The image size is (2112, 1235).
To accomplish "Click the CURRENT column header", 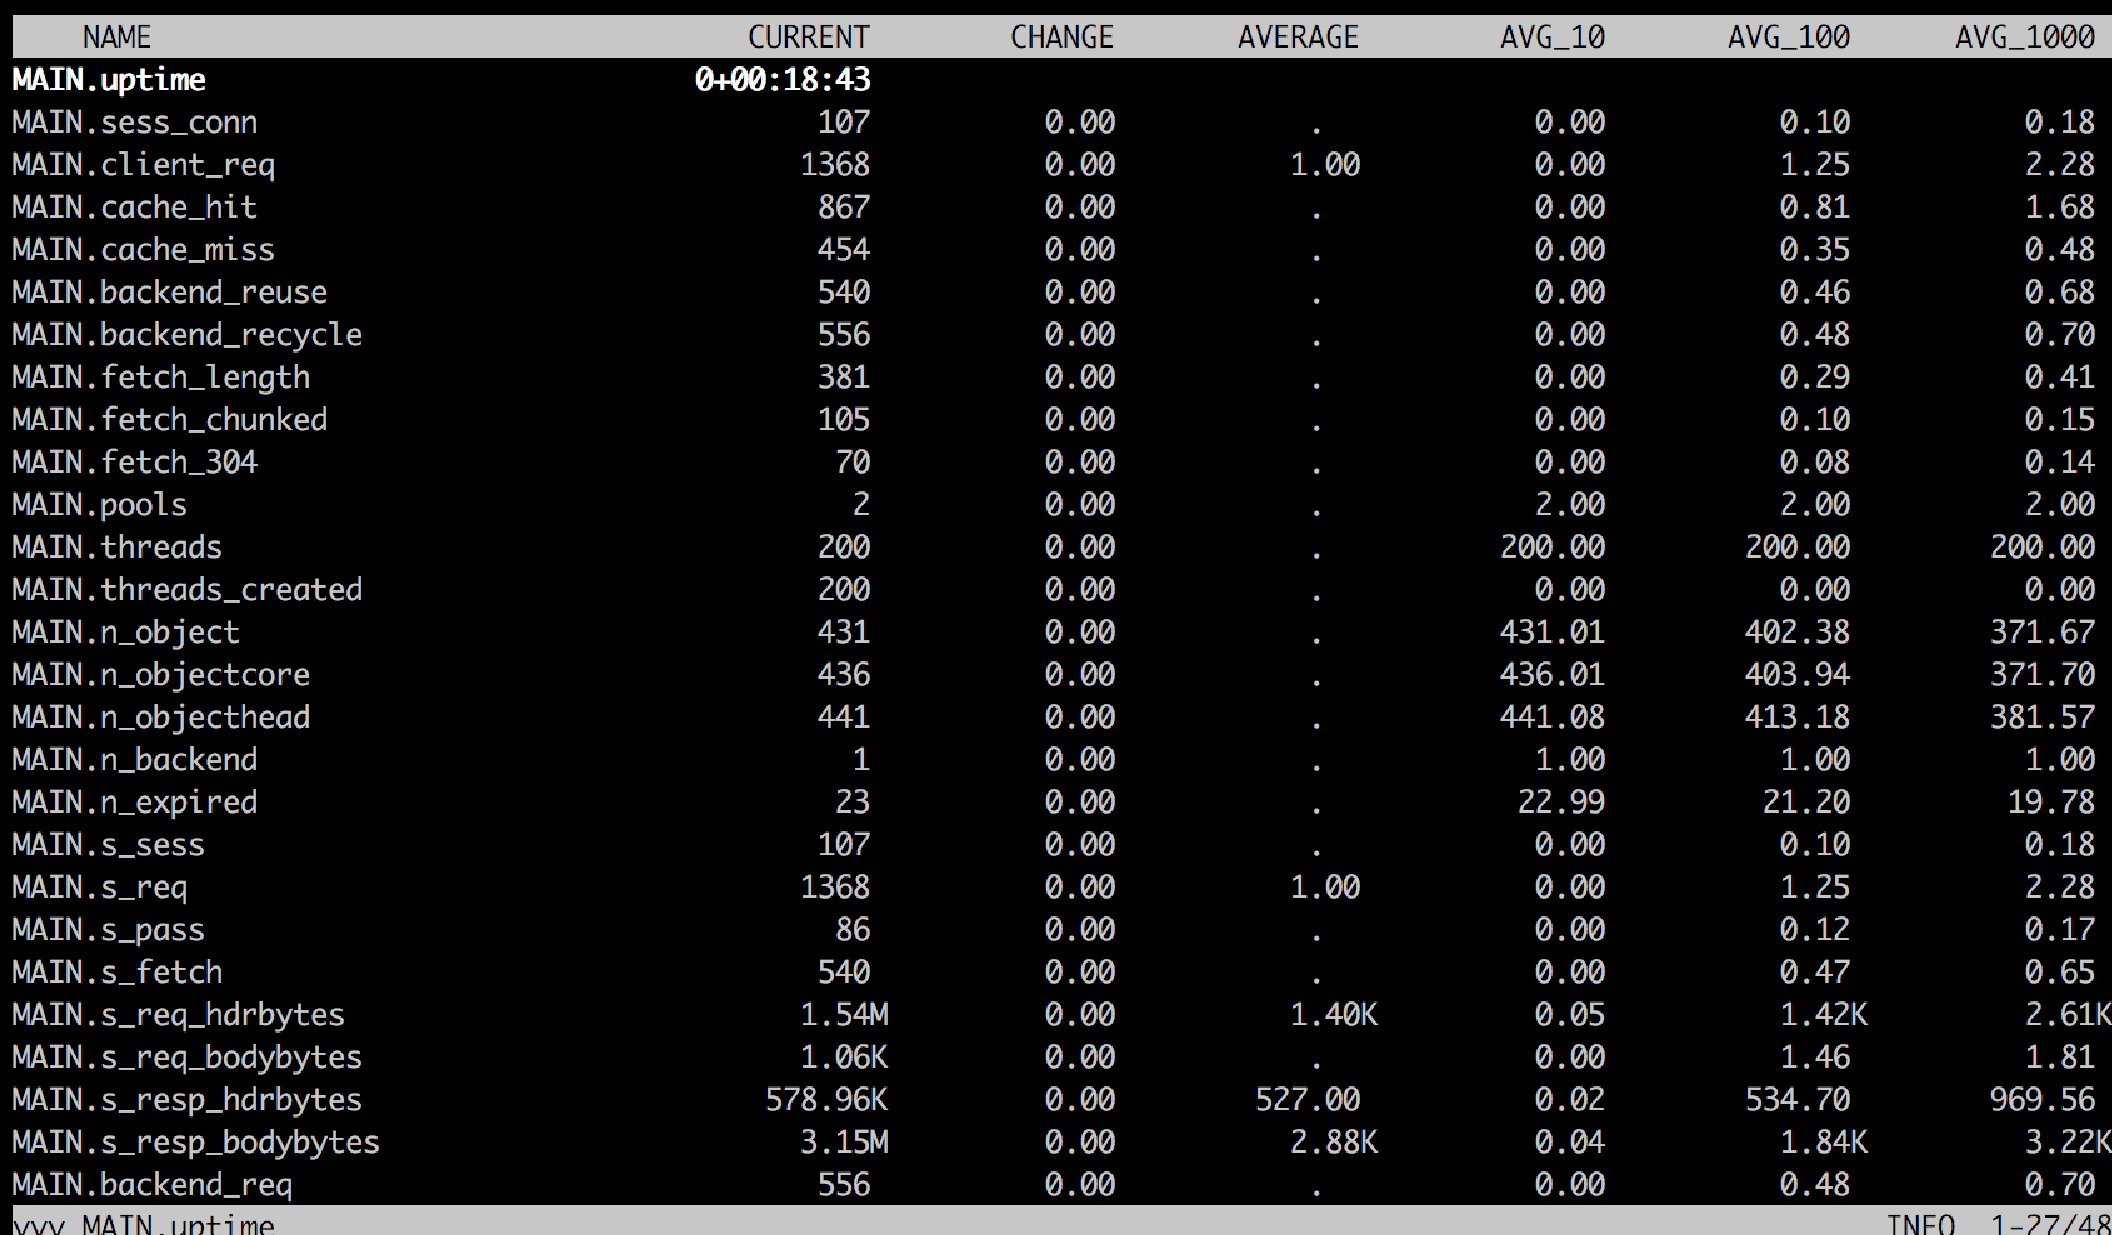I will pos(808,37).
